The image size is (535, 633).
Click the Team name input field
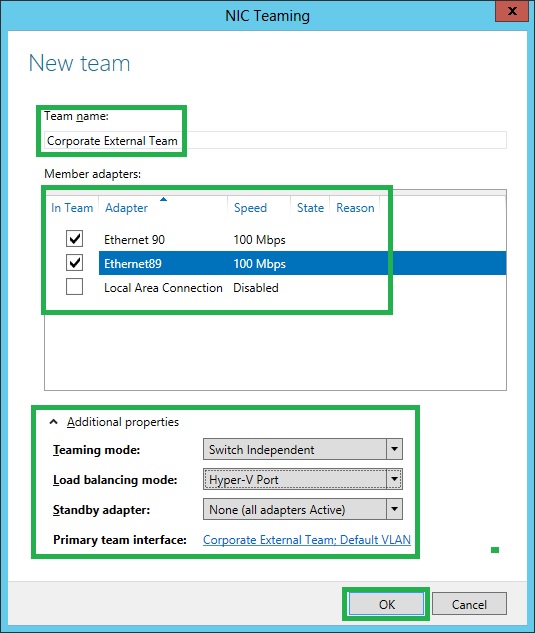(275, 140)
